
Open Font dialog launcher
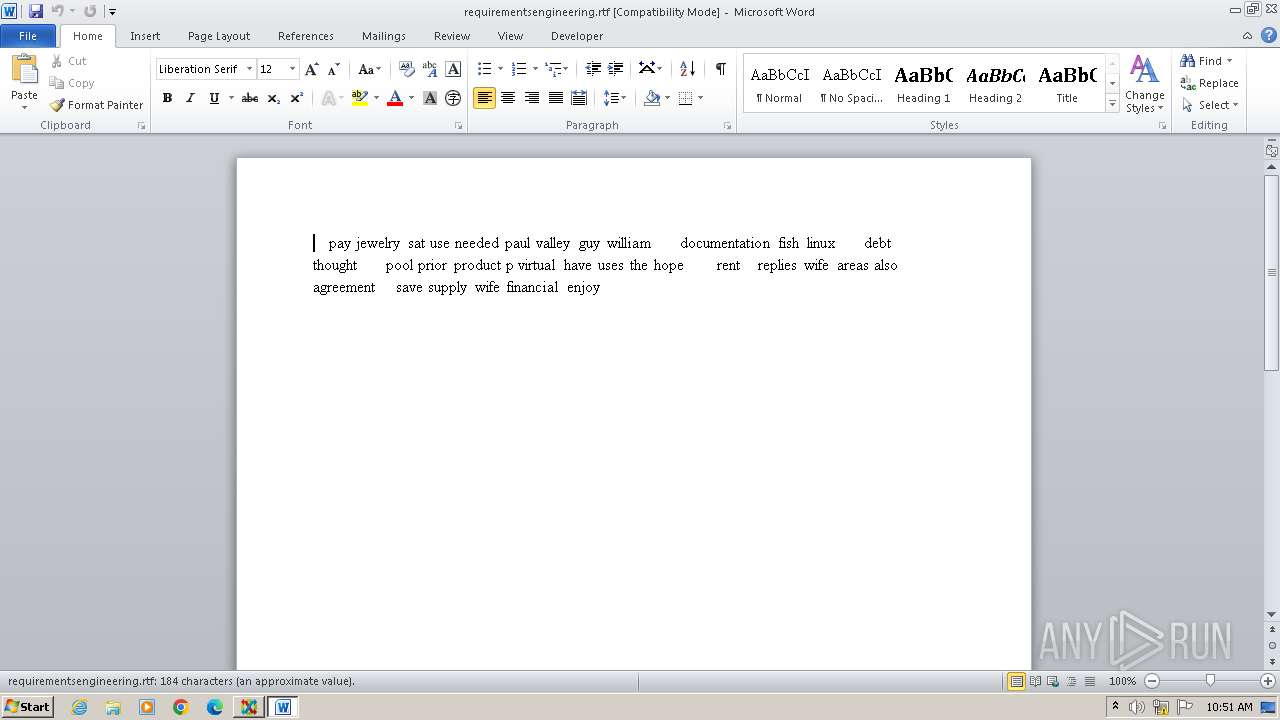pyautogui.click(x=458, y=126)
